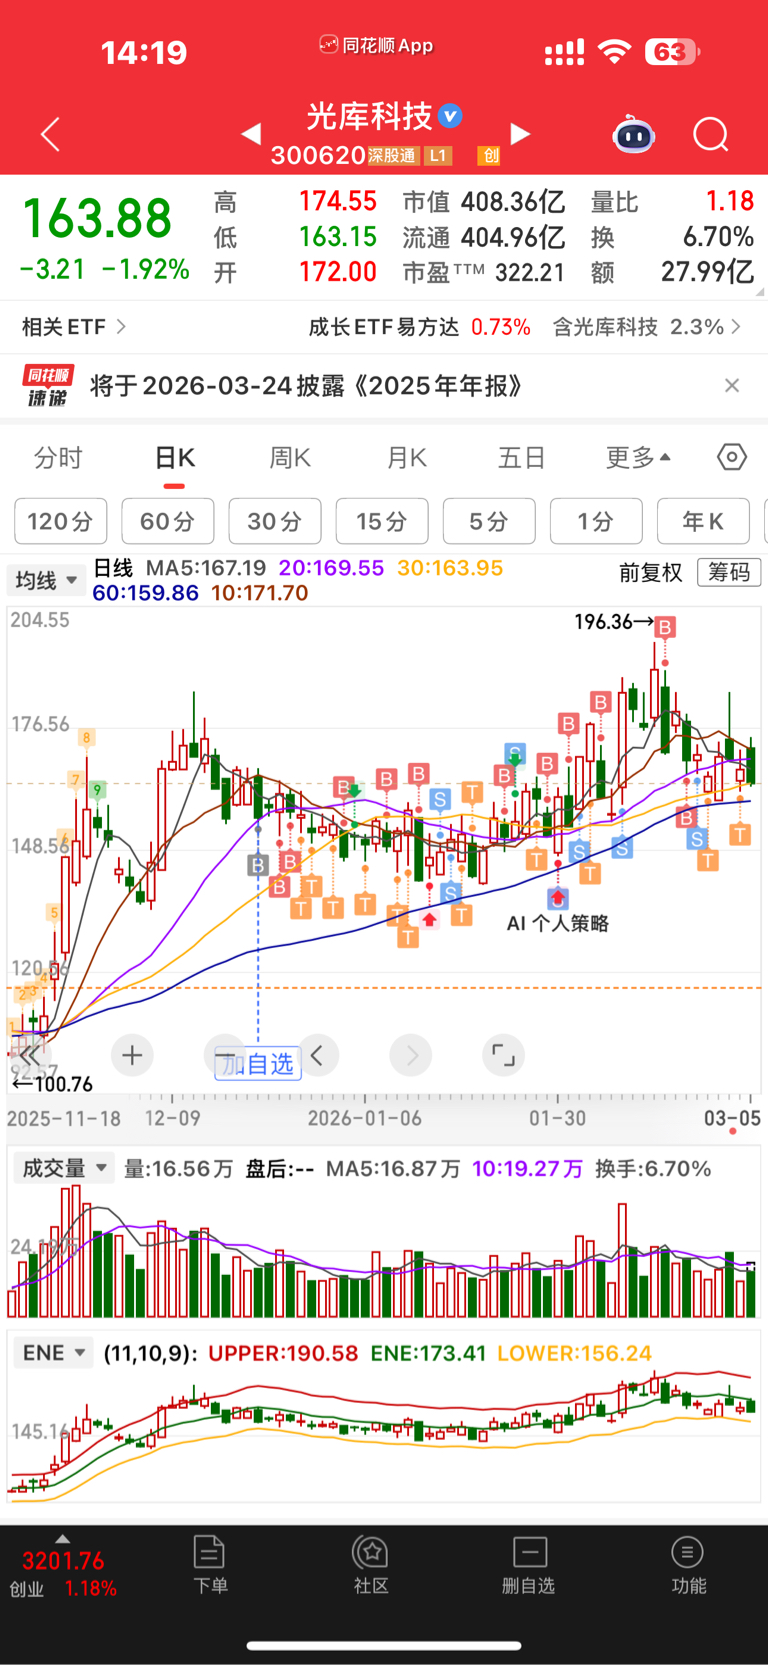Shift chart right with chevron button
768x1665 pixels.
(411, 1055)
